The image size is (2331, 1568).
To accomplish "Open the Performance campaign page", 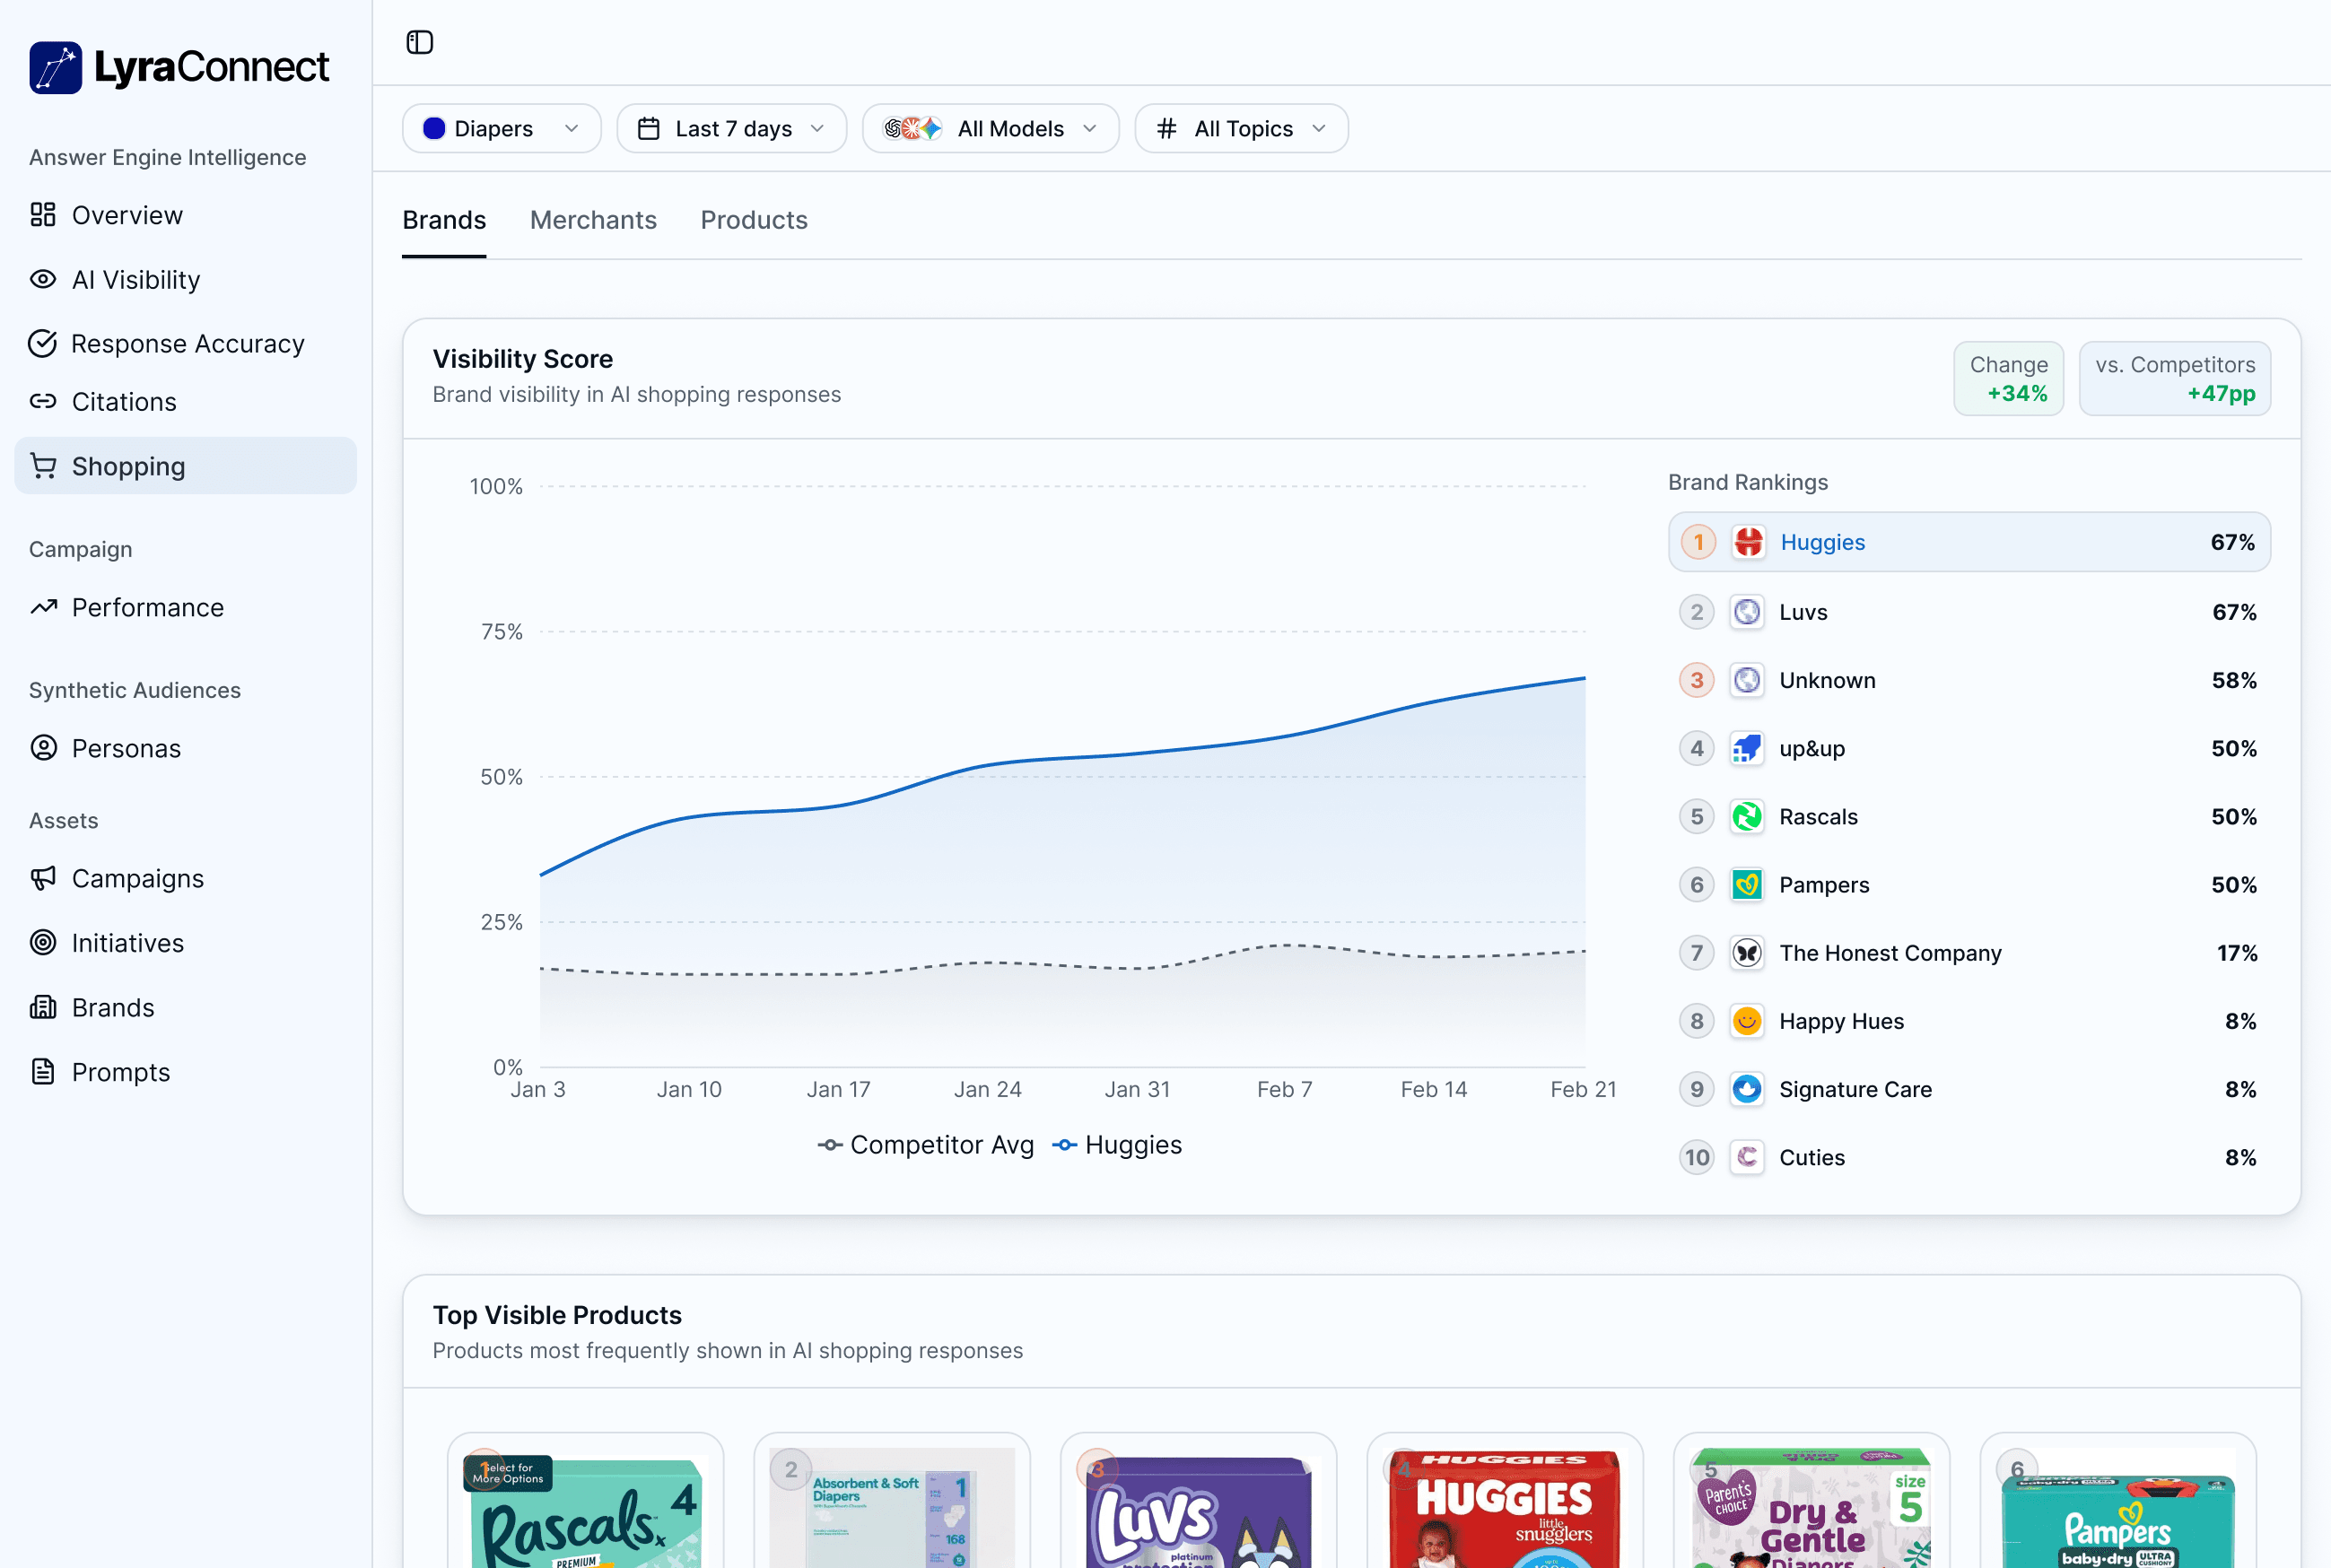I will (147, 607).
